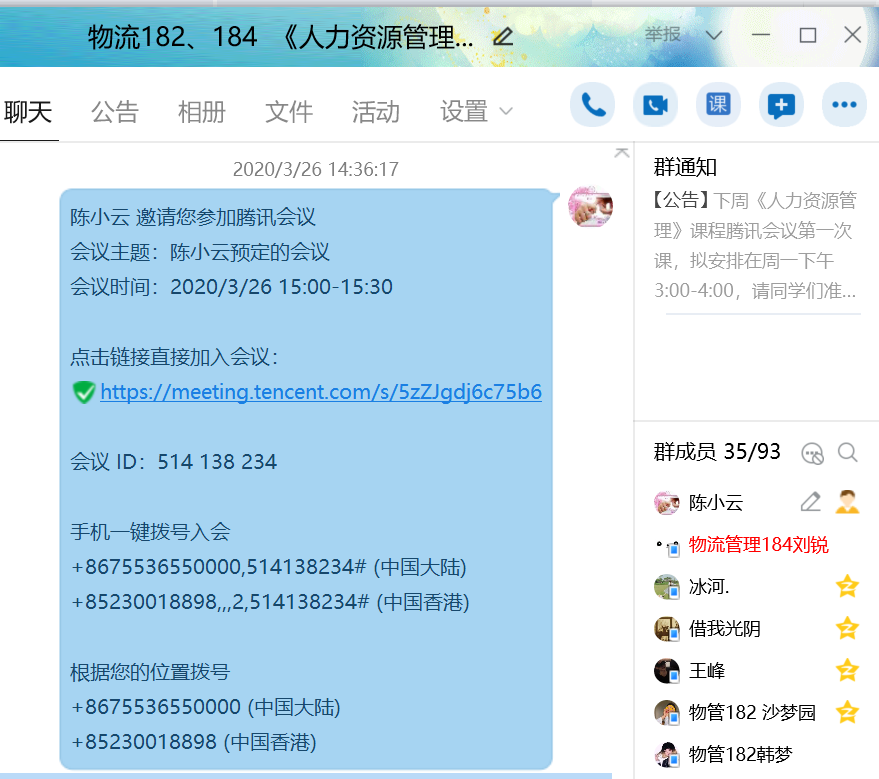Collapse chat history with top arrow icon
The height and width of the screenshot is (779, 879).
[x=622, y=152]
